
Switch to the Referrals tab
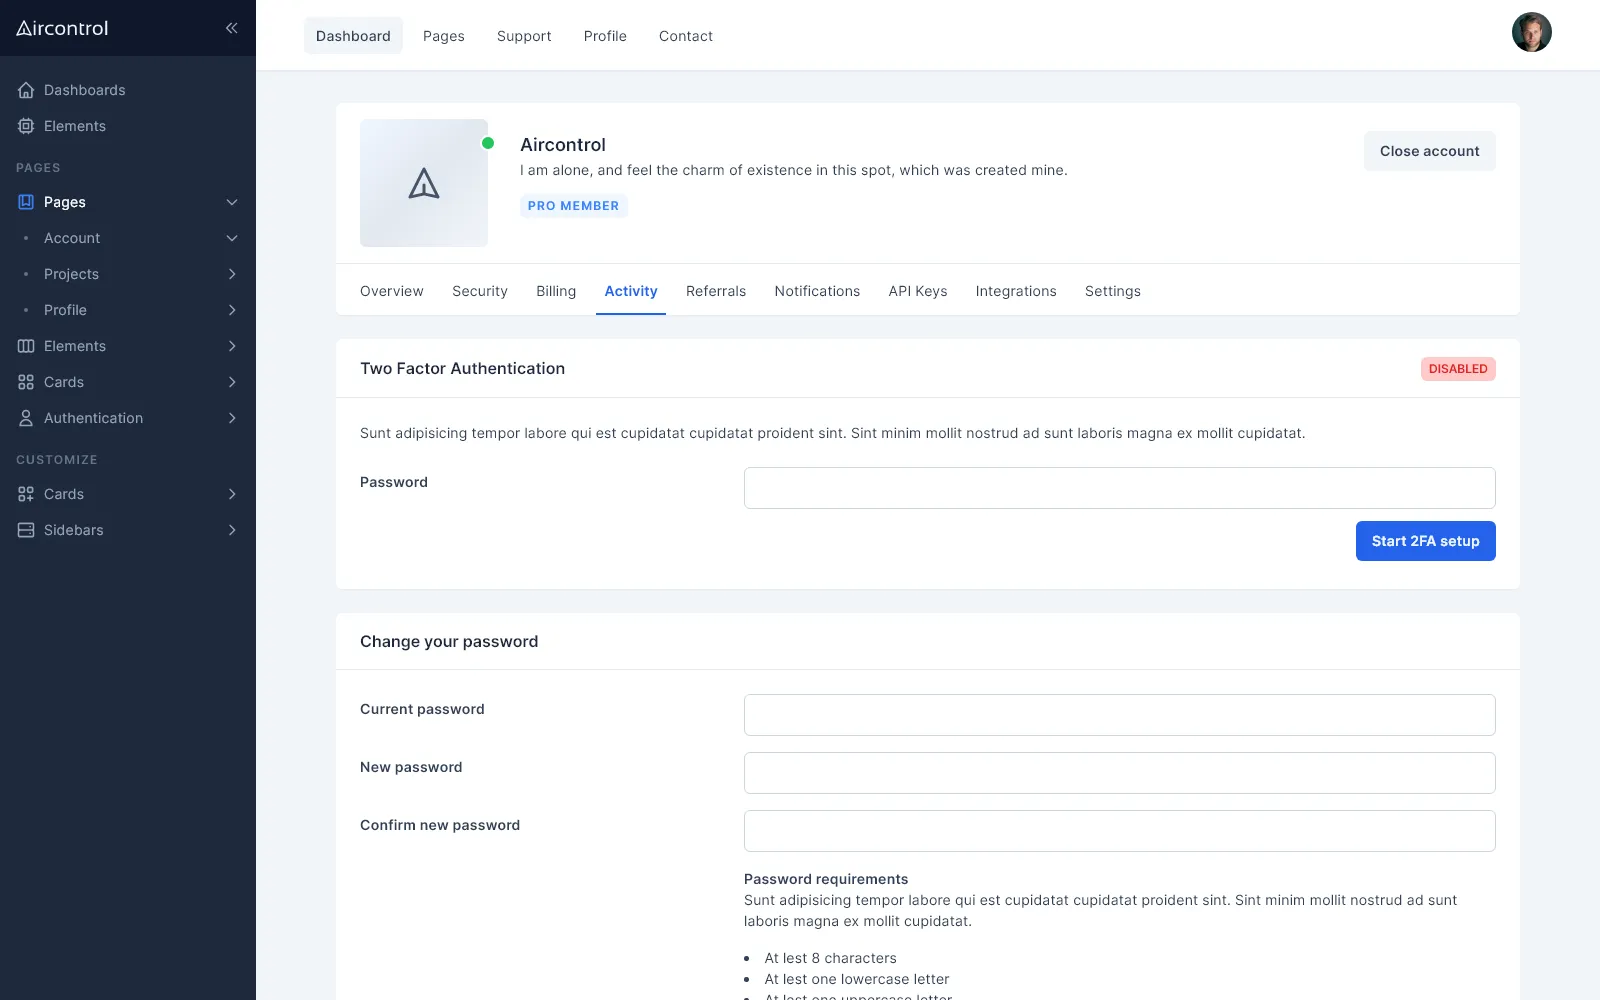716,291
